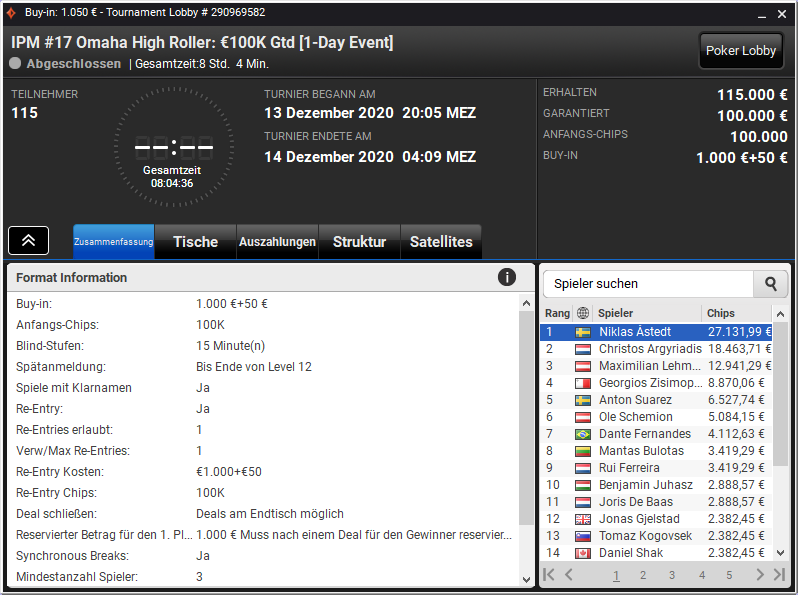This screenshot has width=798, height=595.
Task: Select player row Ole Schemion
Action: point(656,417)
